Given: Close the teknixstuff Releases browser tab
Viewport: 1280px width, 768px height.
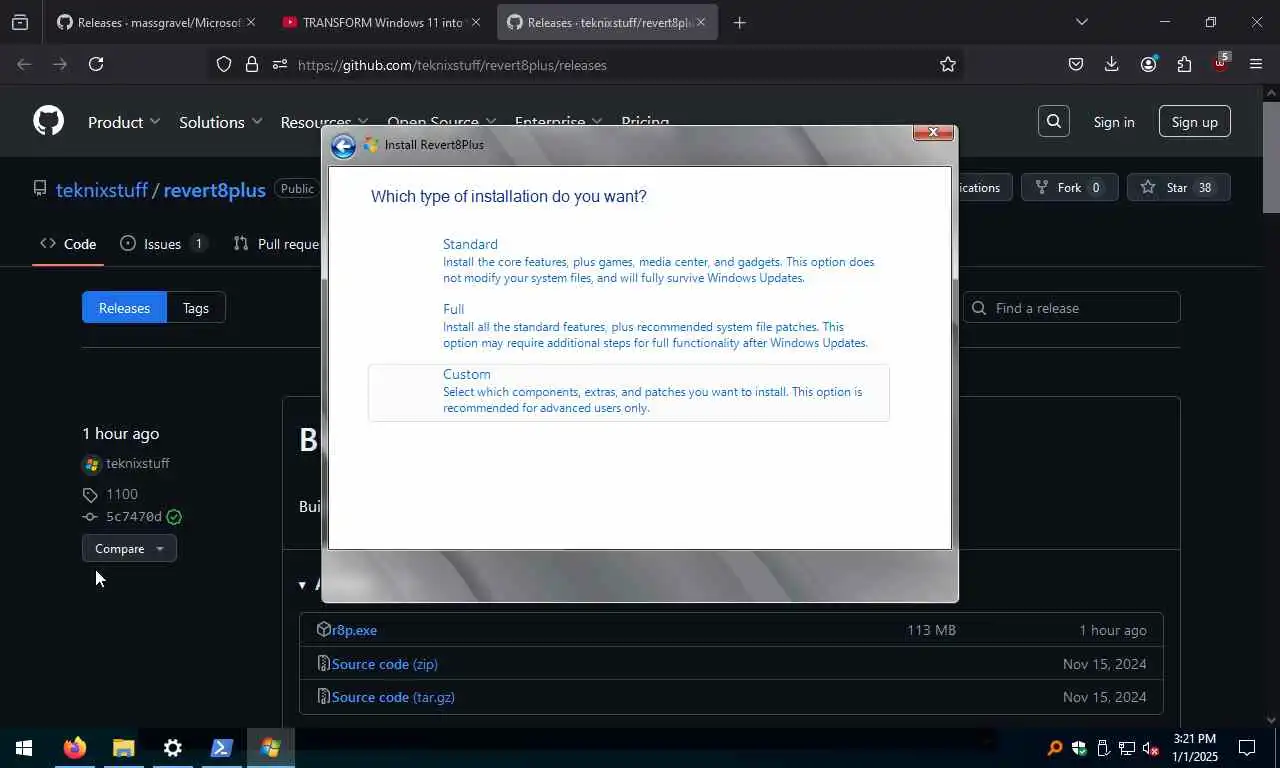Looking at the screenshot, I should pos(700,22).
